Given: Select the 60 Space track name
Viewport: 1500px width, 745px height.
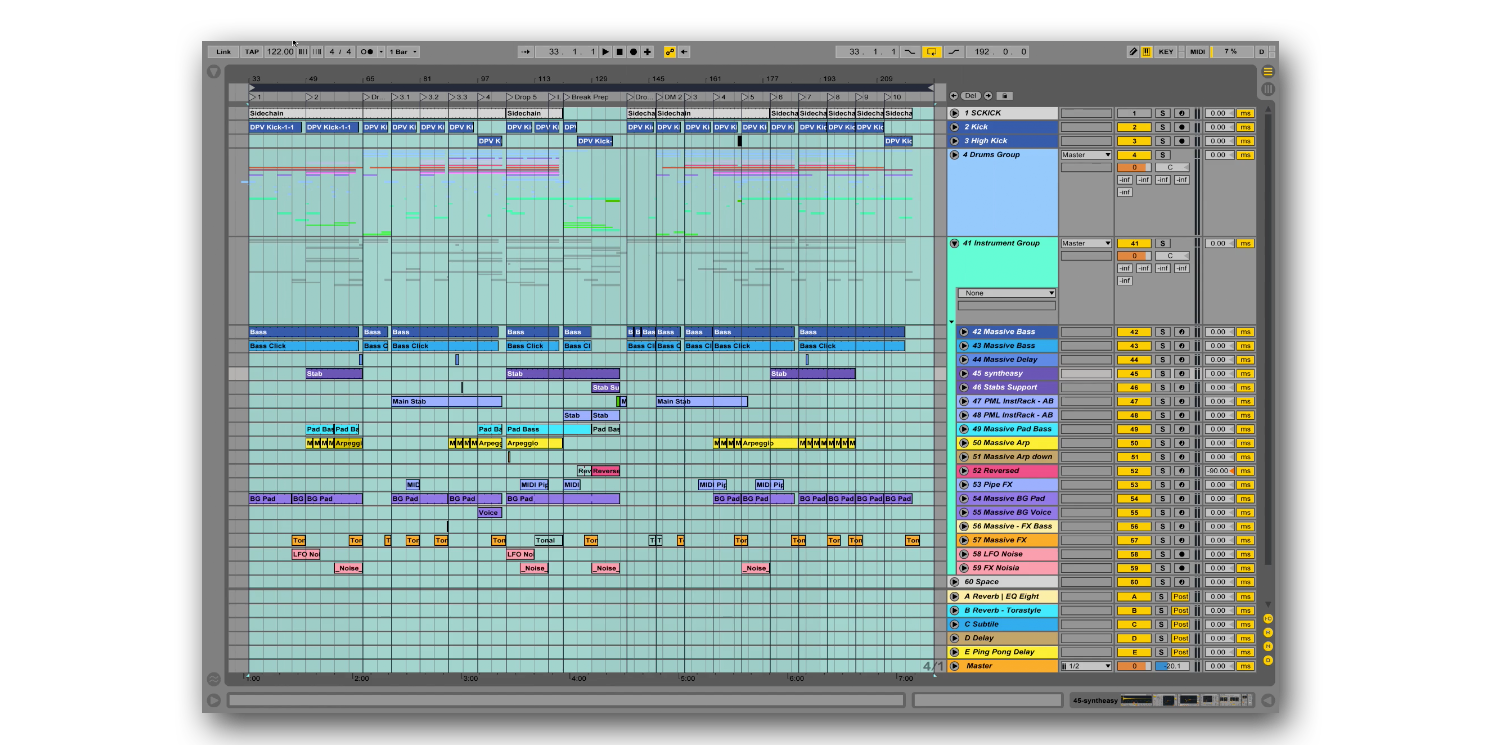Looking at the screenshot, I should pos(981,582).
